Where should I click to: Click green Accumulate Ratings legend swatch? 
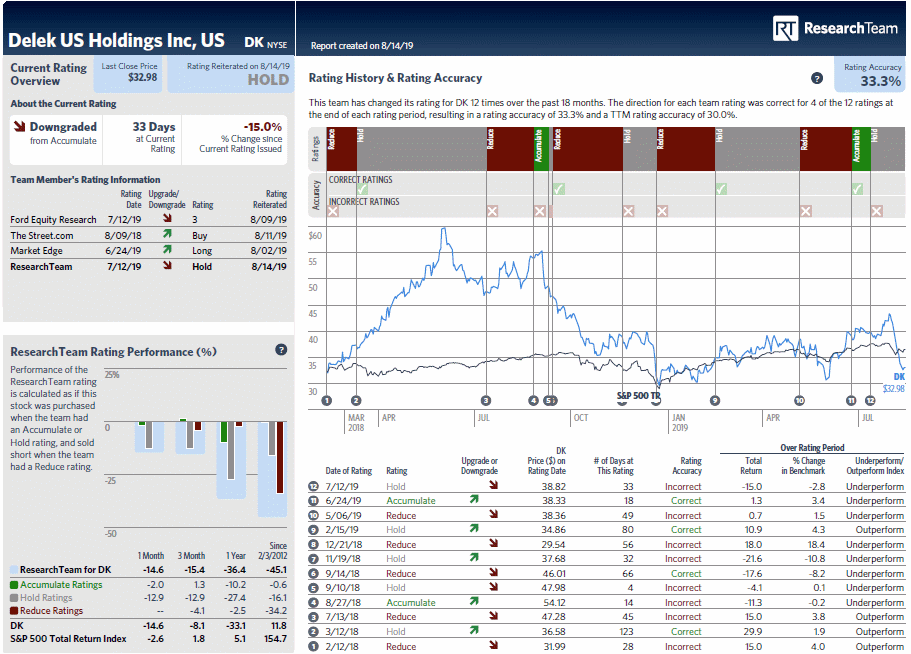pyautogui.click(x=14, y=585)
